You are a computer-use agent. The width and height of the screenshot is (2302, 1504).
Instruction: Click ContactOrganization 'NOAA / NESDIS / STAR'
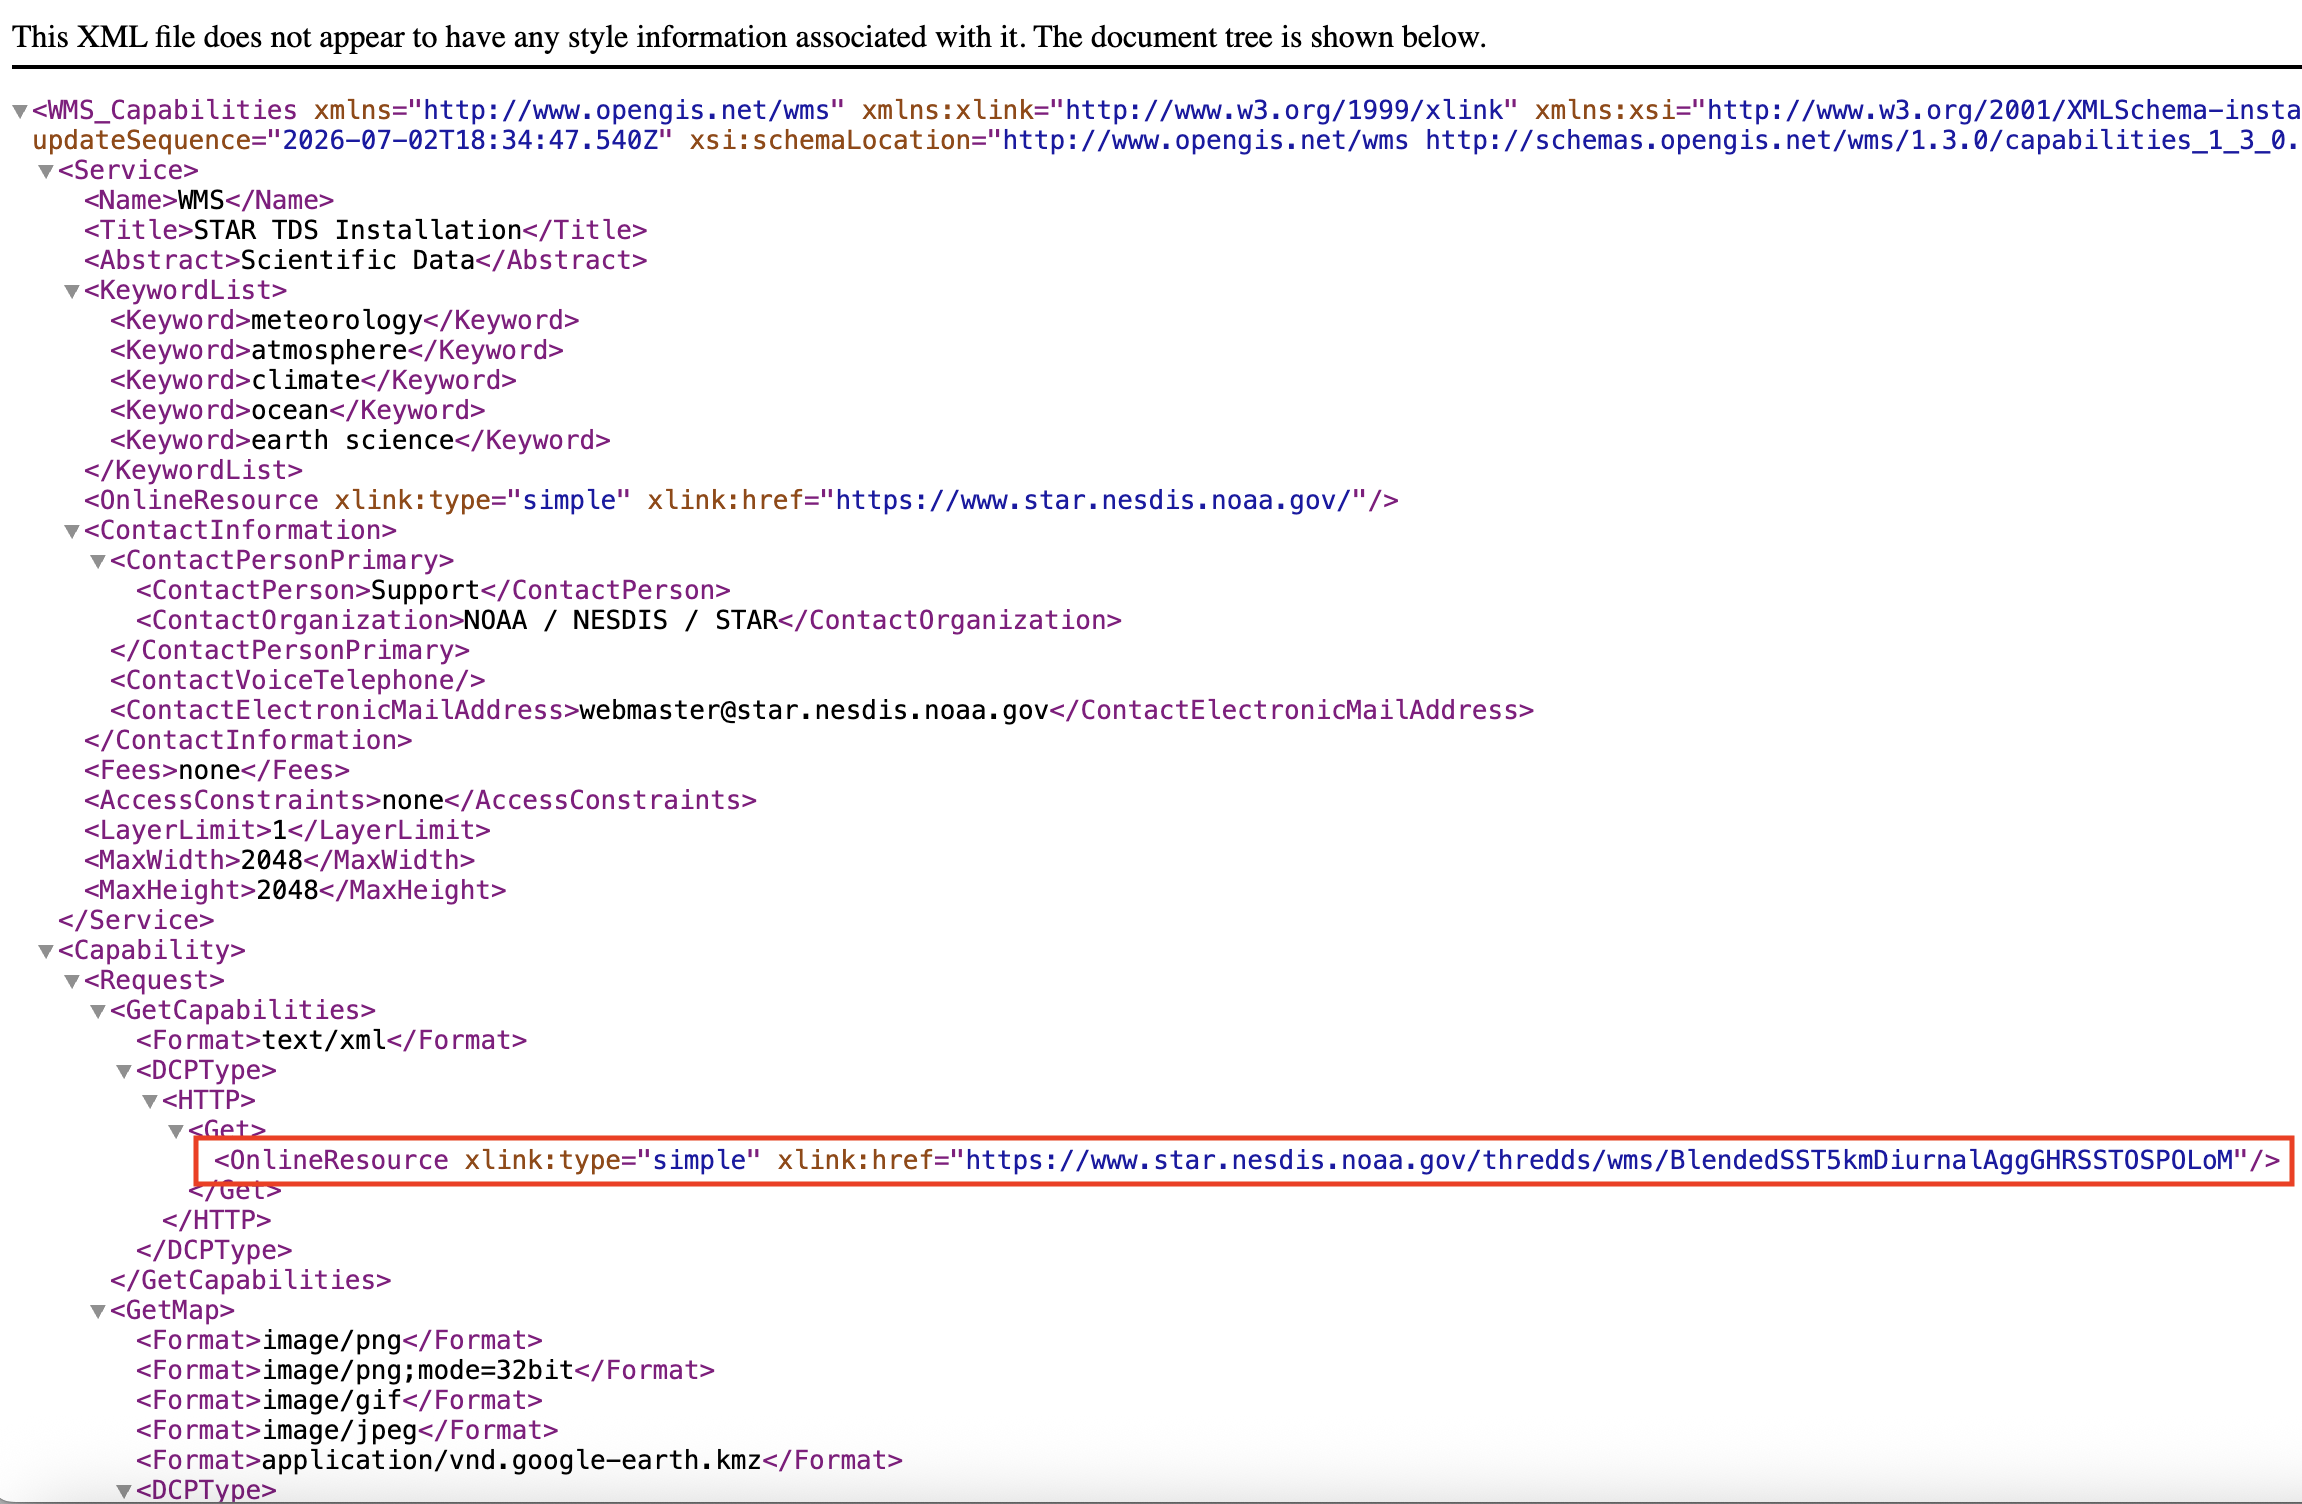629,620
